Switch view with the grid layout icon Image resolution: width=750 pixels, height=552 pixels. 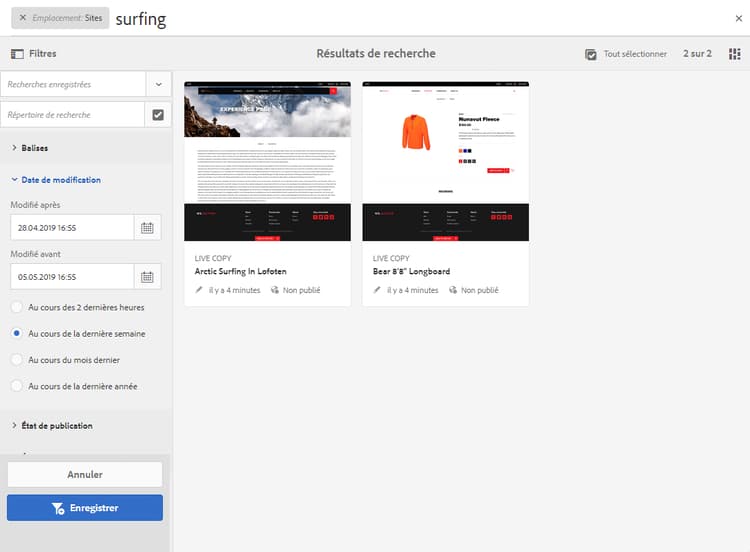click(x=735, y=54)
